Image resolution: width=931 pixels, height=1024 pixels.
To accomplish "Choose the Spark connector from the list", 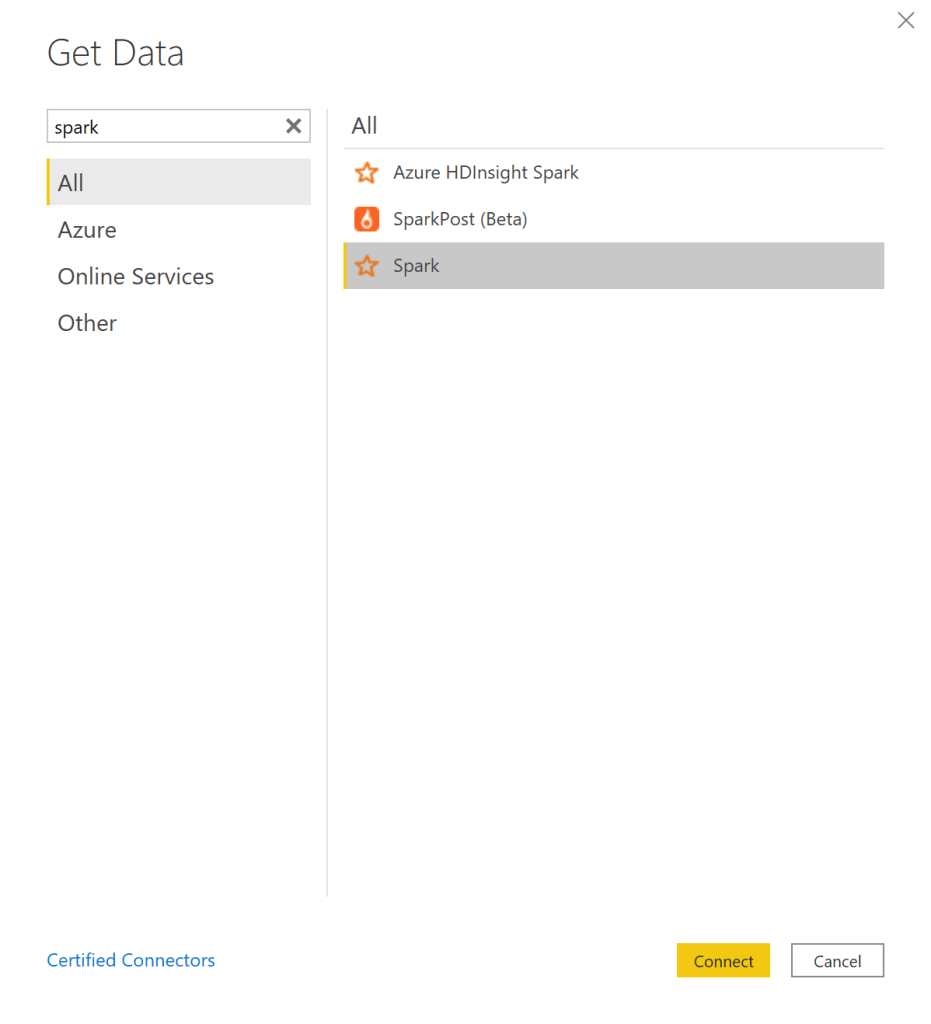I will tap(416, 265).
